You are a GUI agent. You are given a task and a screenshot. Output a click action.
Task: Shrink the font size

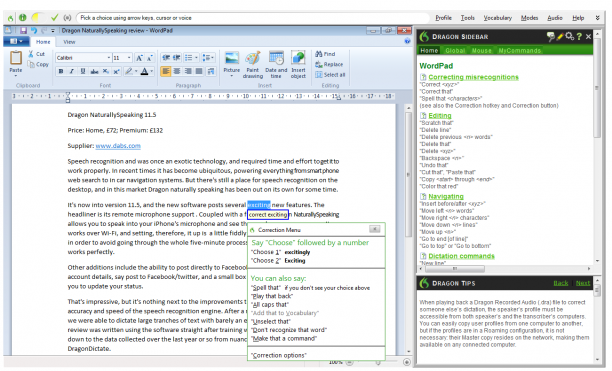coord(149,58)
